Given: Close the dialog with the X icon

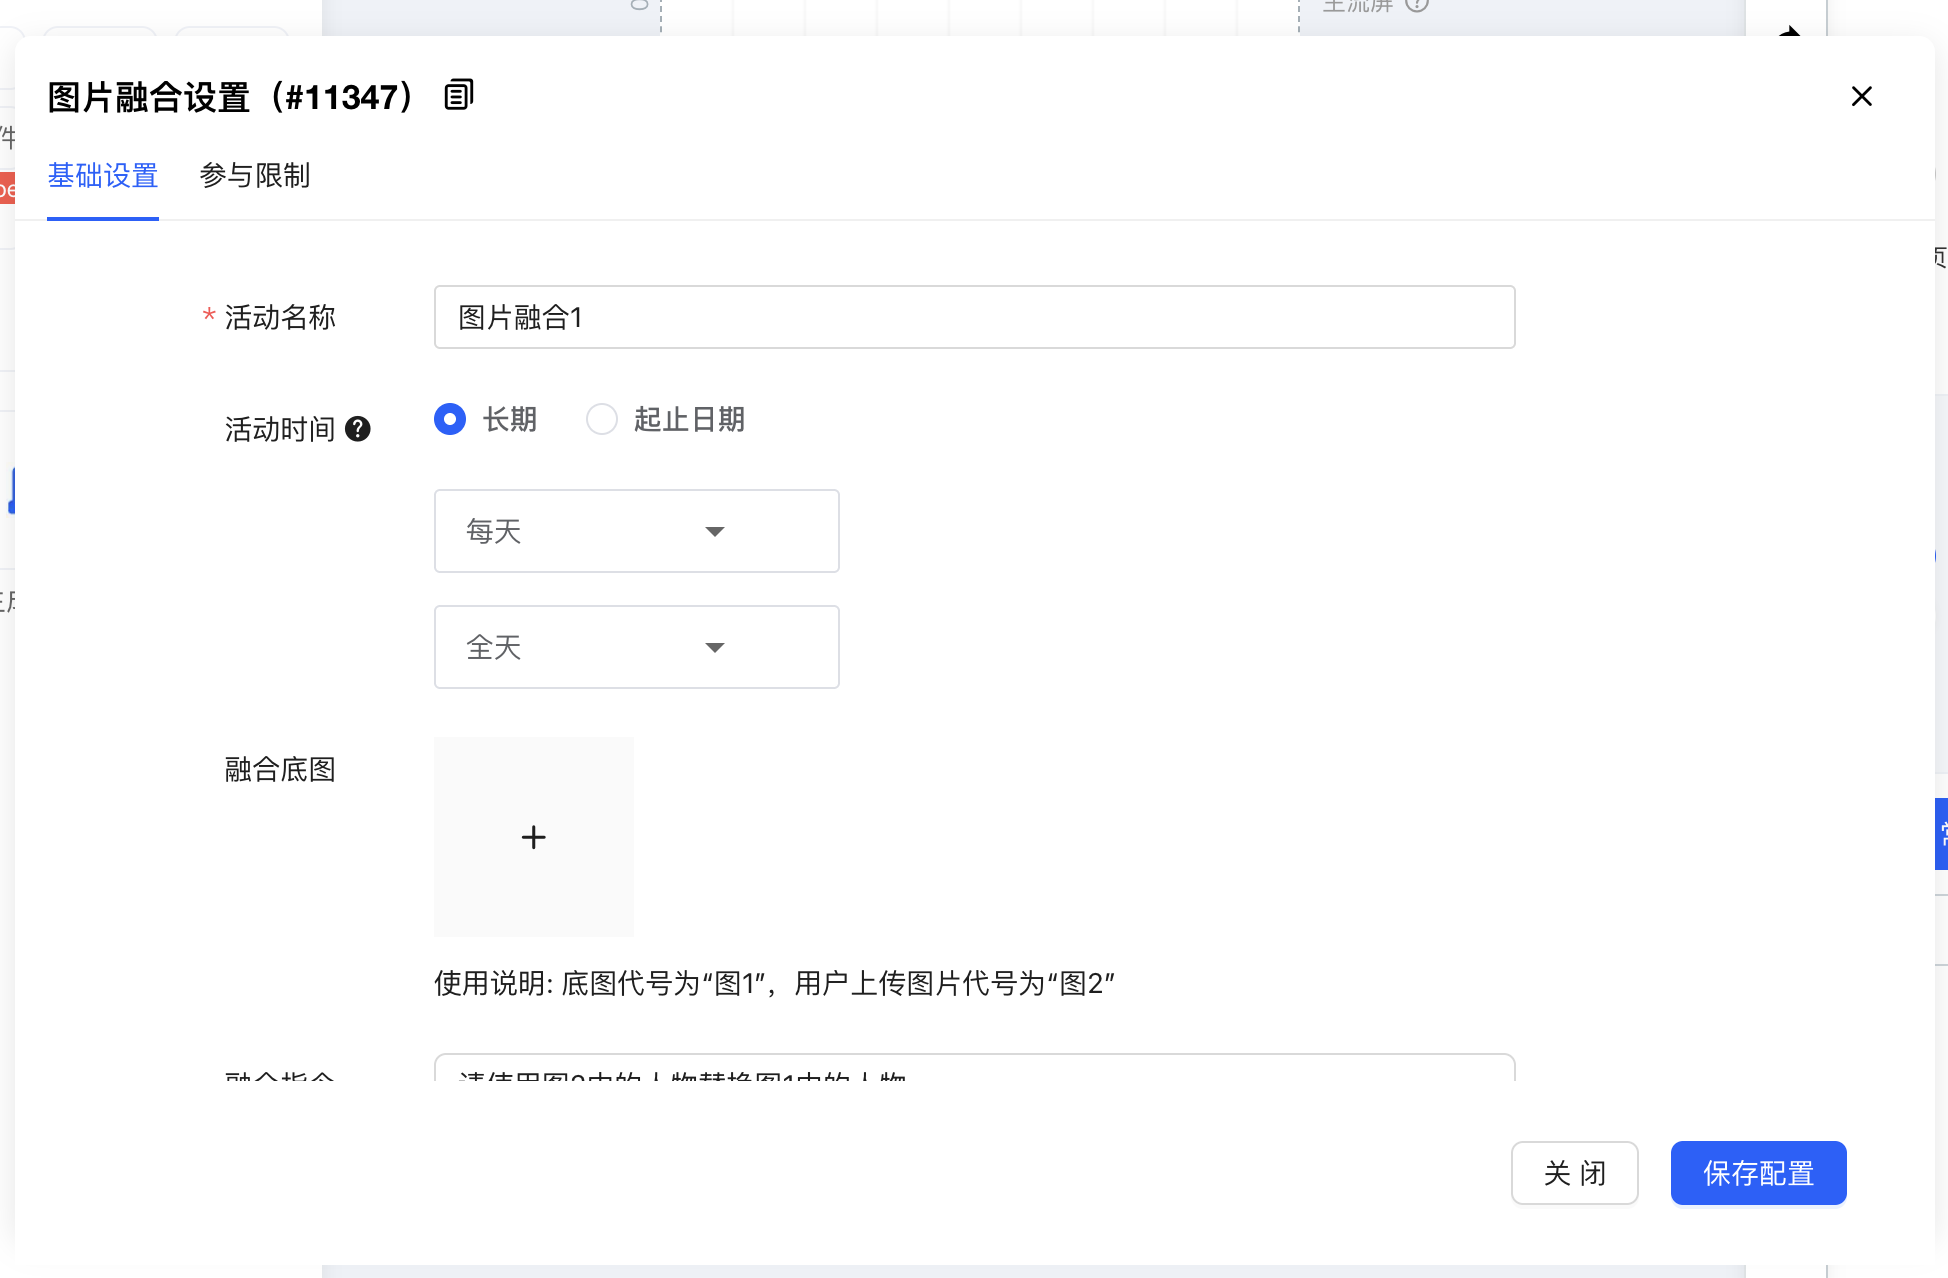Looking at the screenshot, I should [1861, 96].
